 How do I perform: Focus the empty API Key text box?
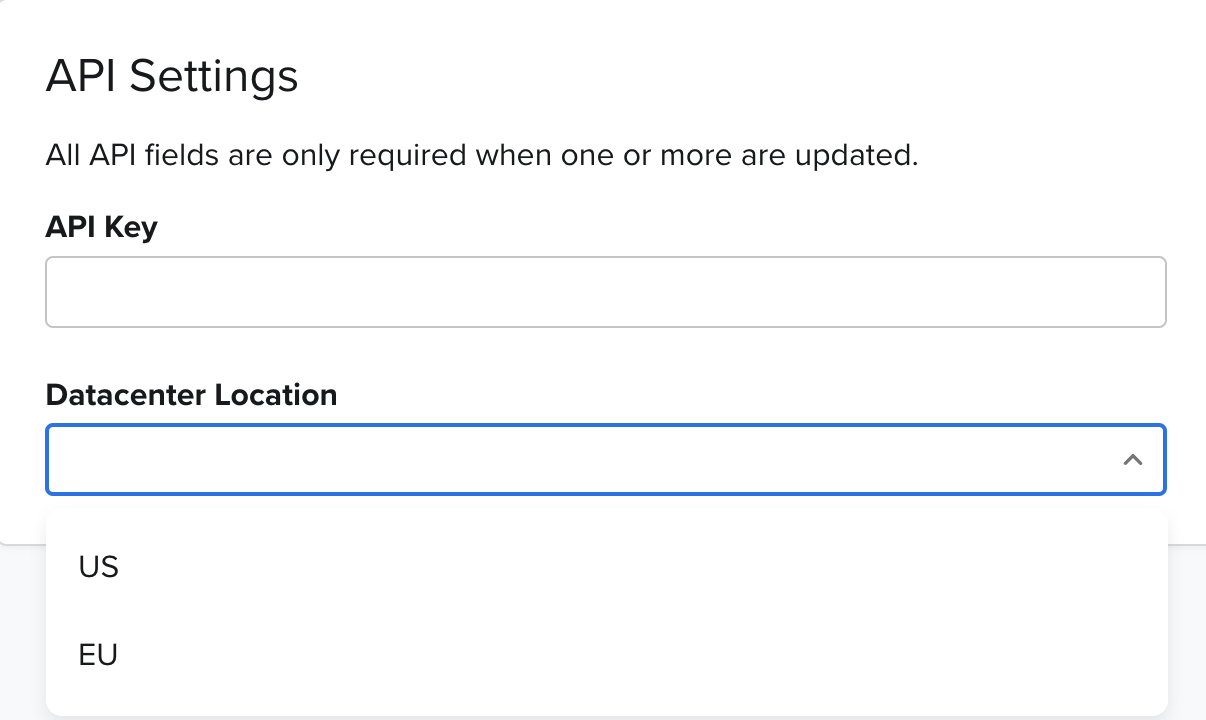click(605, 292)
